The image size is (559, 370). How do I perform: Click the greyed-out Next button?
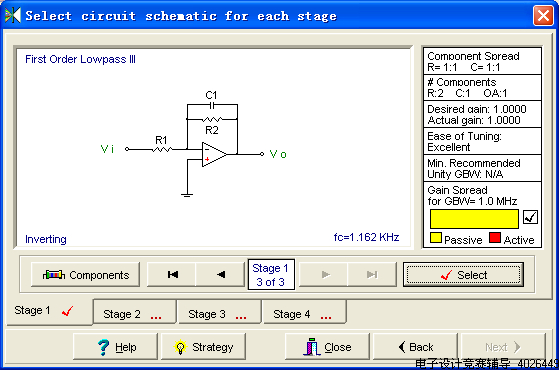point(503,346)
